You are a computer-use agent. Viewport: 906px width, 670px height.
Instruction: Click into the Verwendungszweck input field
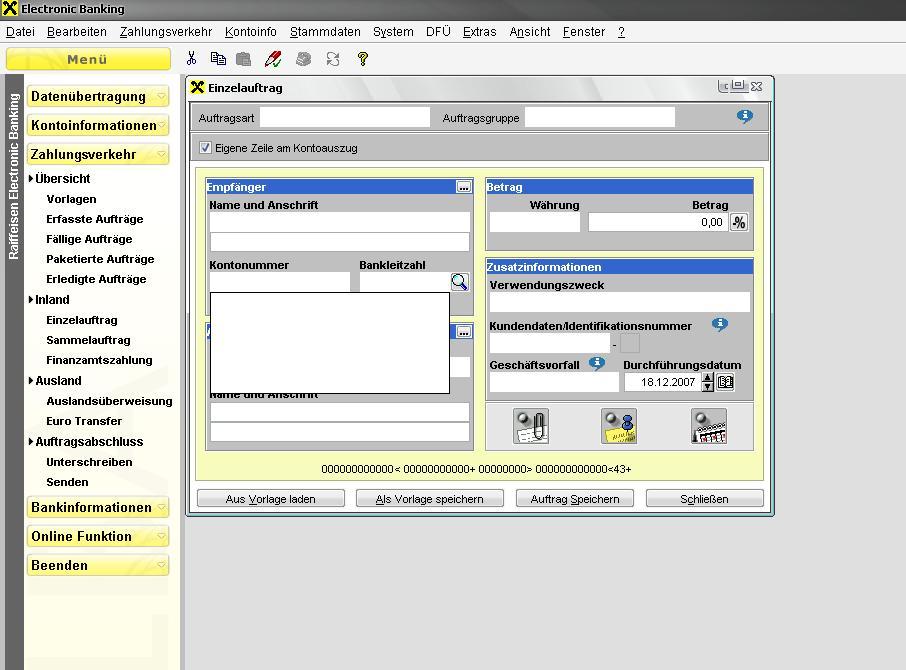(x=619, y=302)
